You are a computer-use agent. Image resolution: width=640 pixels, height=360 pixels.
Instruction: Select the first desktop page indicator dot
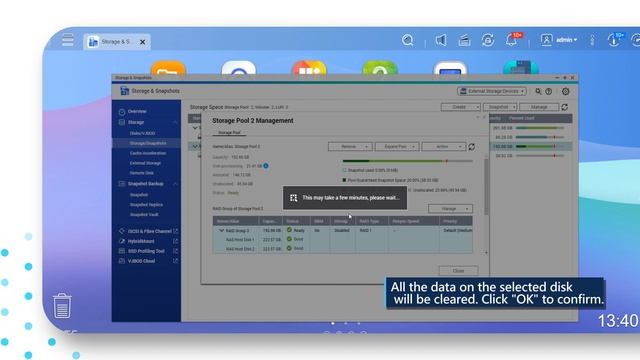pyautogui.click(x=333, y=323)
